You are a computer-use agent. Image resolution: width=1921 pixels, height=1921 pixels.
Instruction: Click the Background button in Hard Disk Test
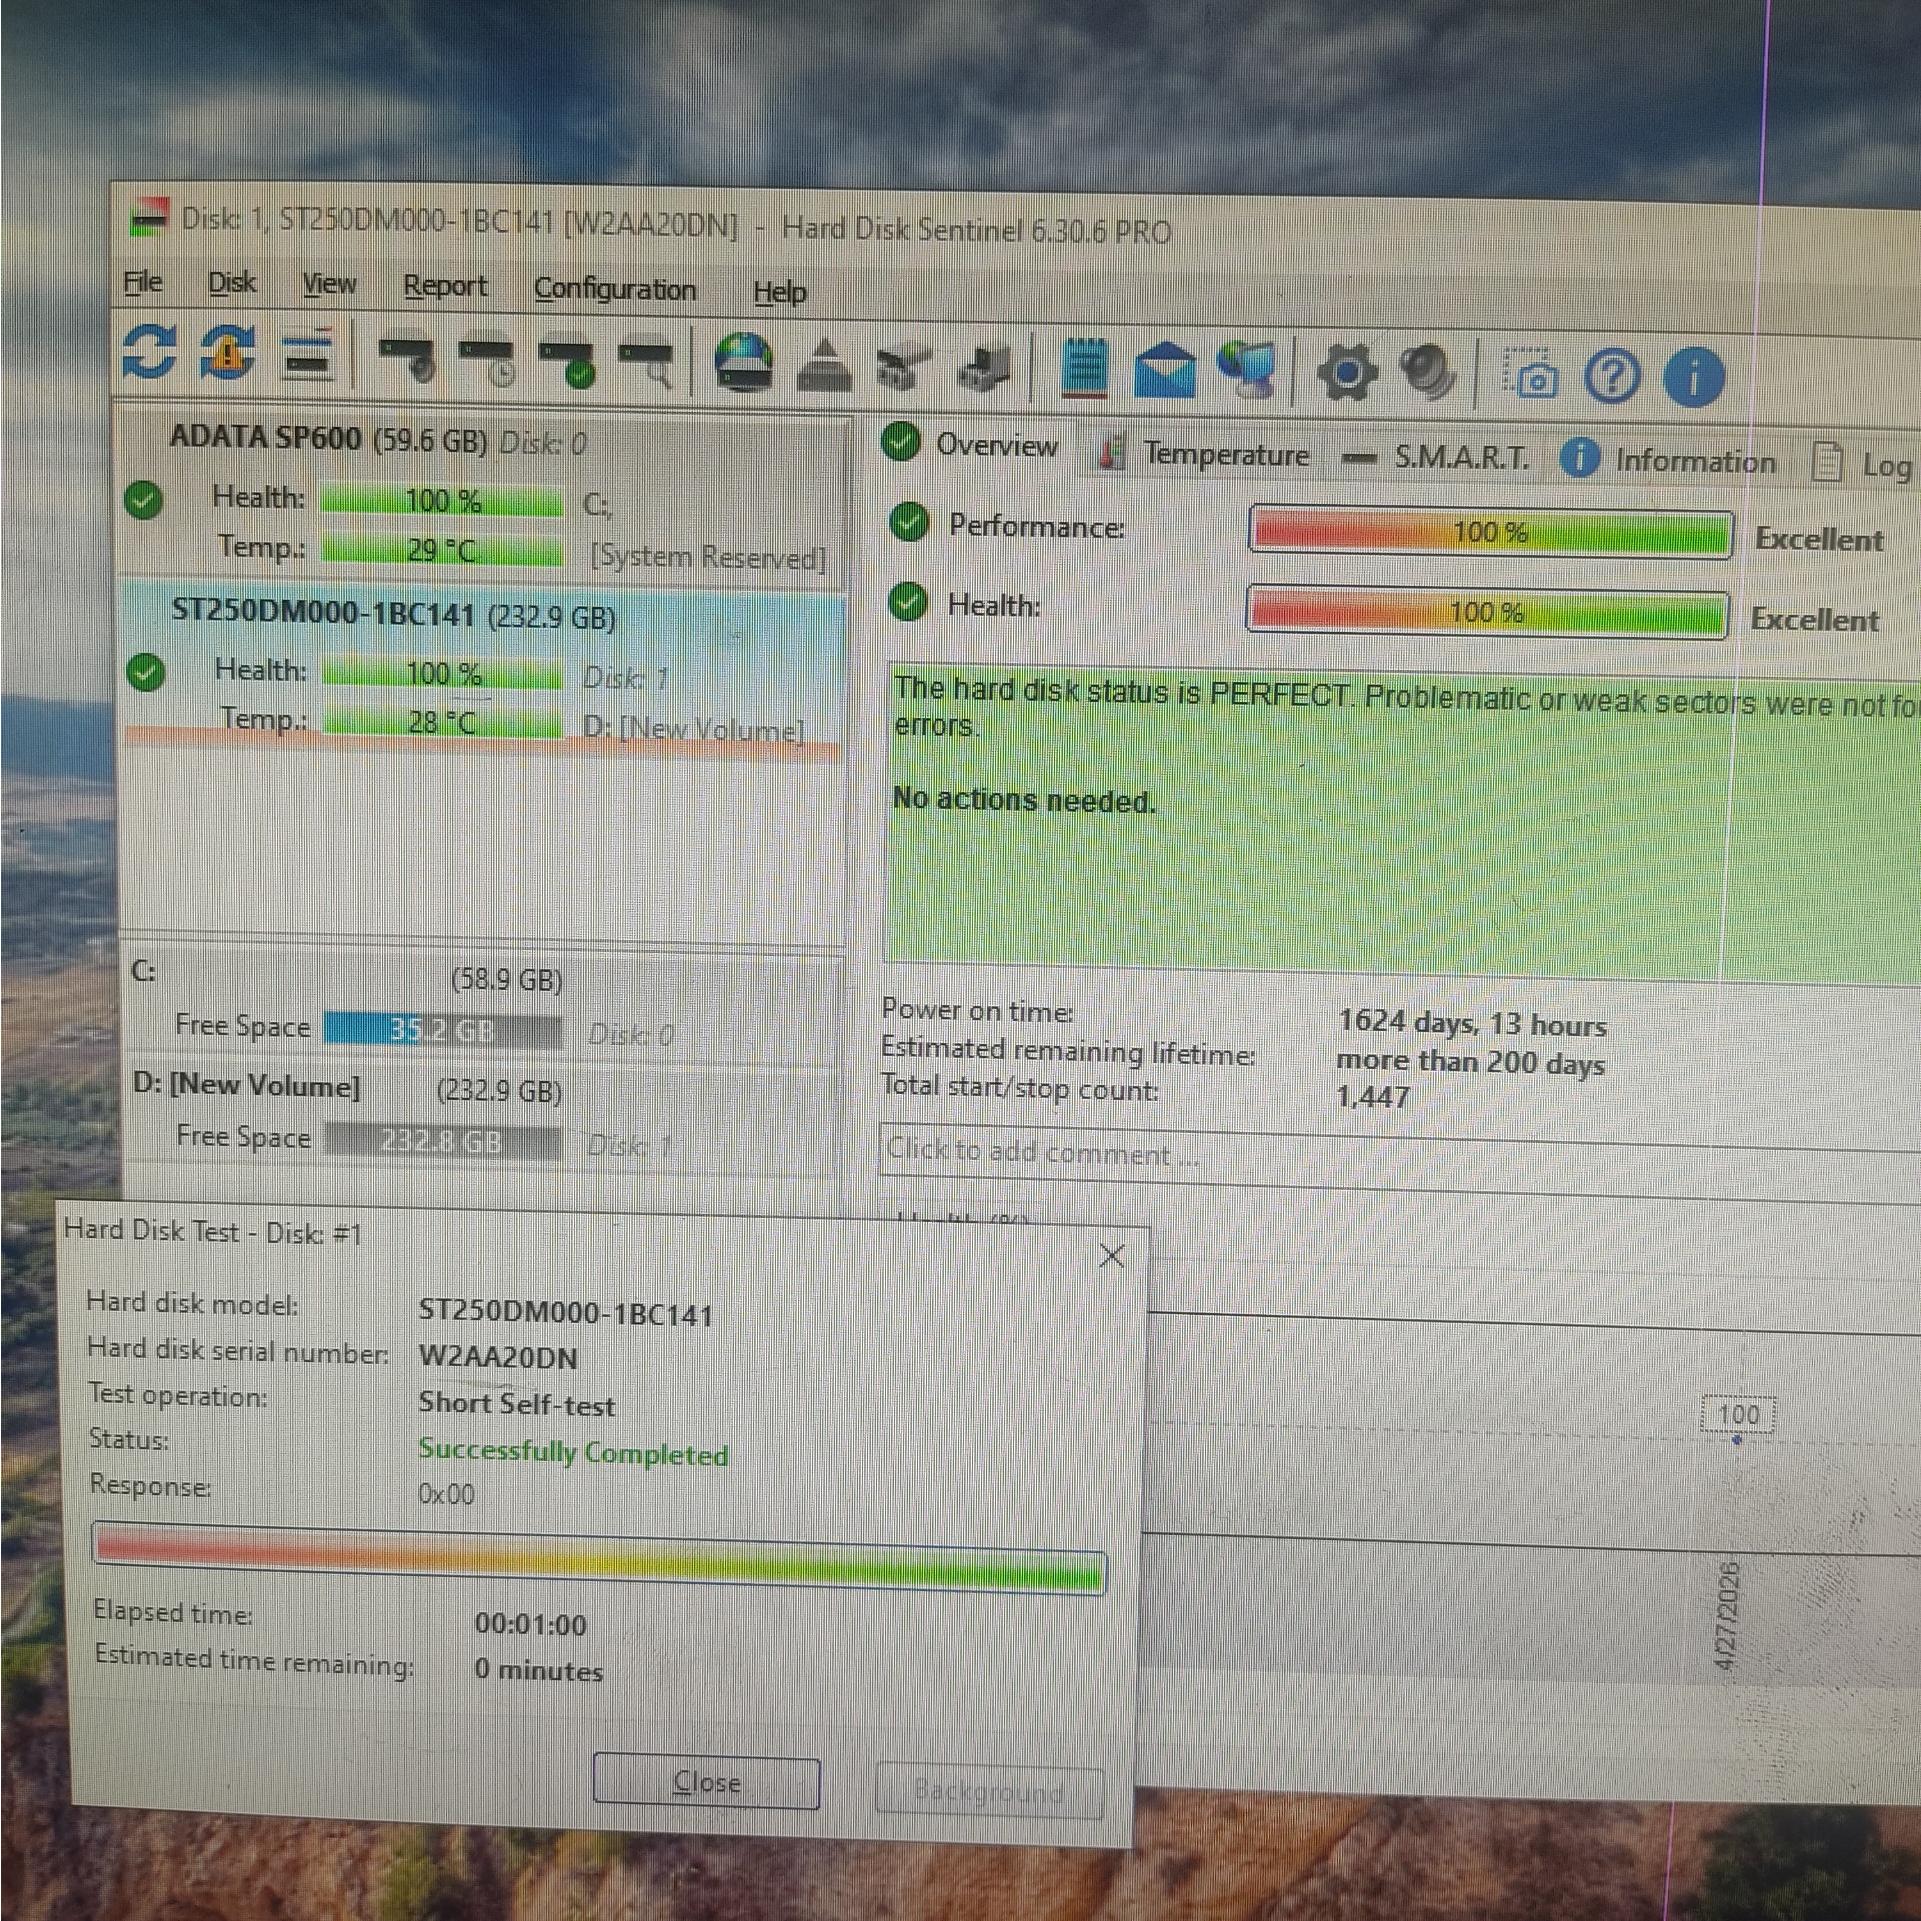click(x=989, y=1791)
